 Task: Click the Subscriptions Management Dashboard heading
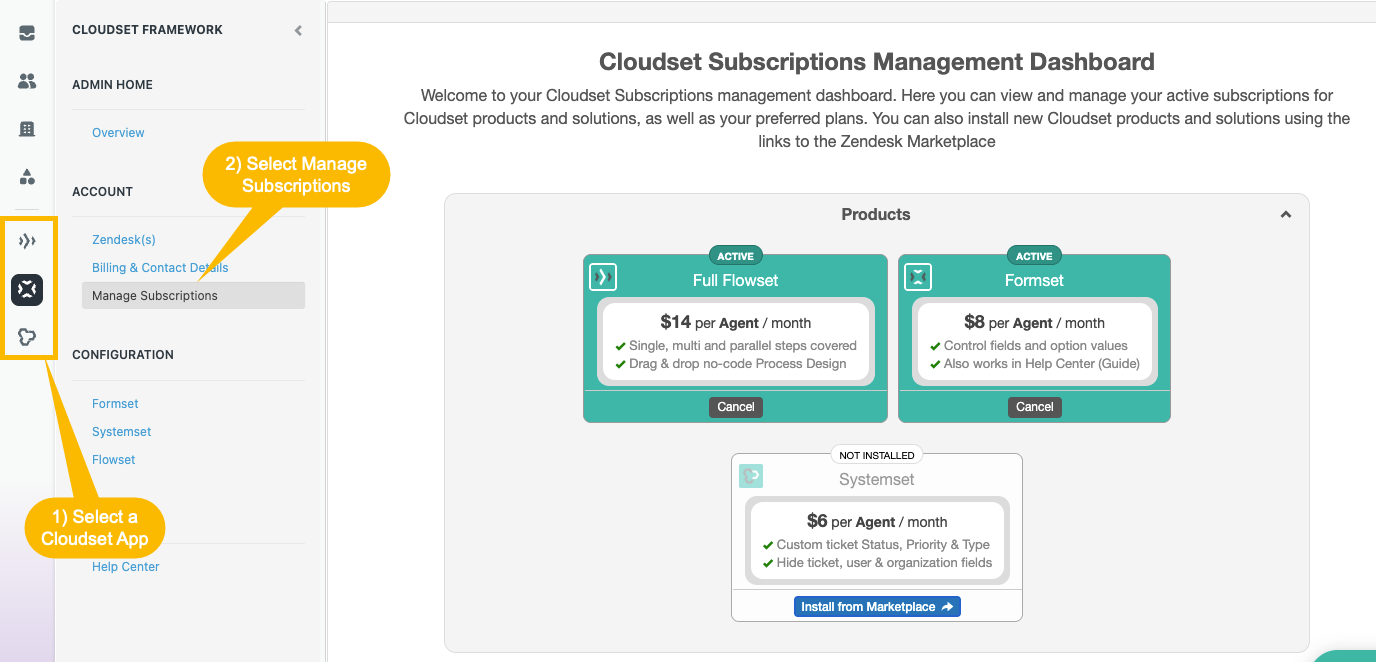tap(877, 62)
